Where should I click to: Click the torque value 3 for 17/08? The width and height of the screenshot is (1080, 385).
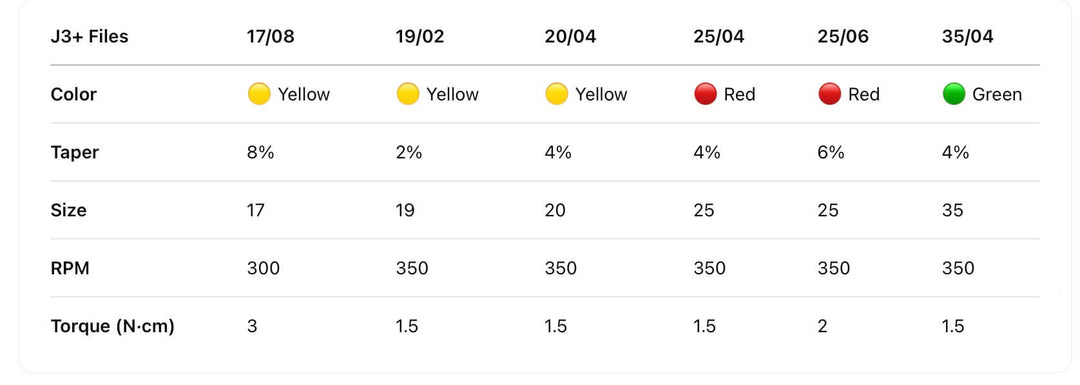(x=252, y=326)
